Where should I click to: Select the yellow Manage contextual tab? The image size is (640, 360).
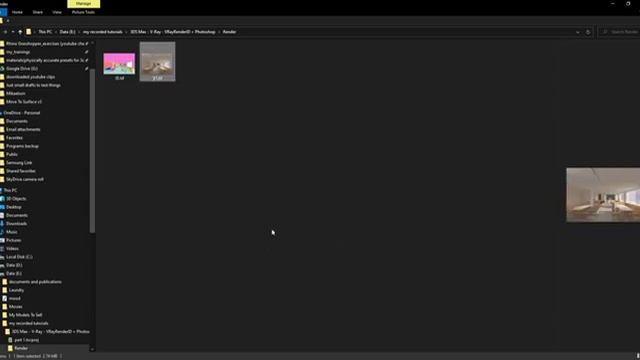[83, 4]
